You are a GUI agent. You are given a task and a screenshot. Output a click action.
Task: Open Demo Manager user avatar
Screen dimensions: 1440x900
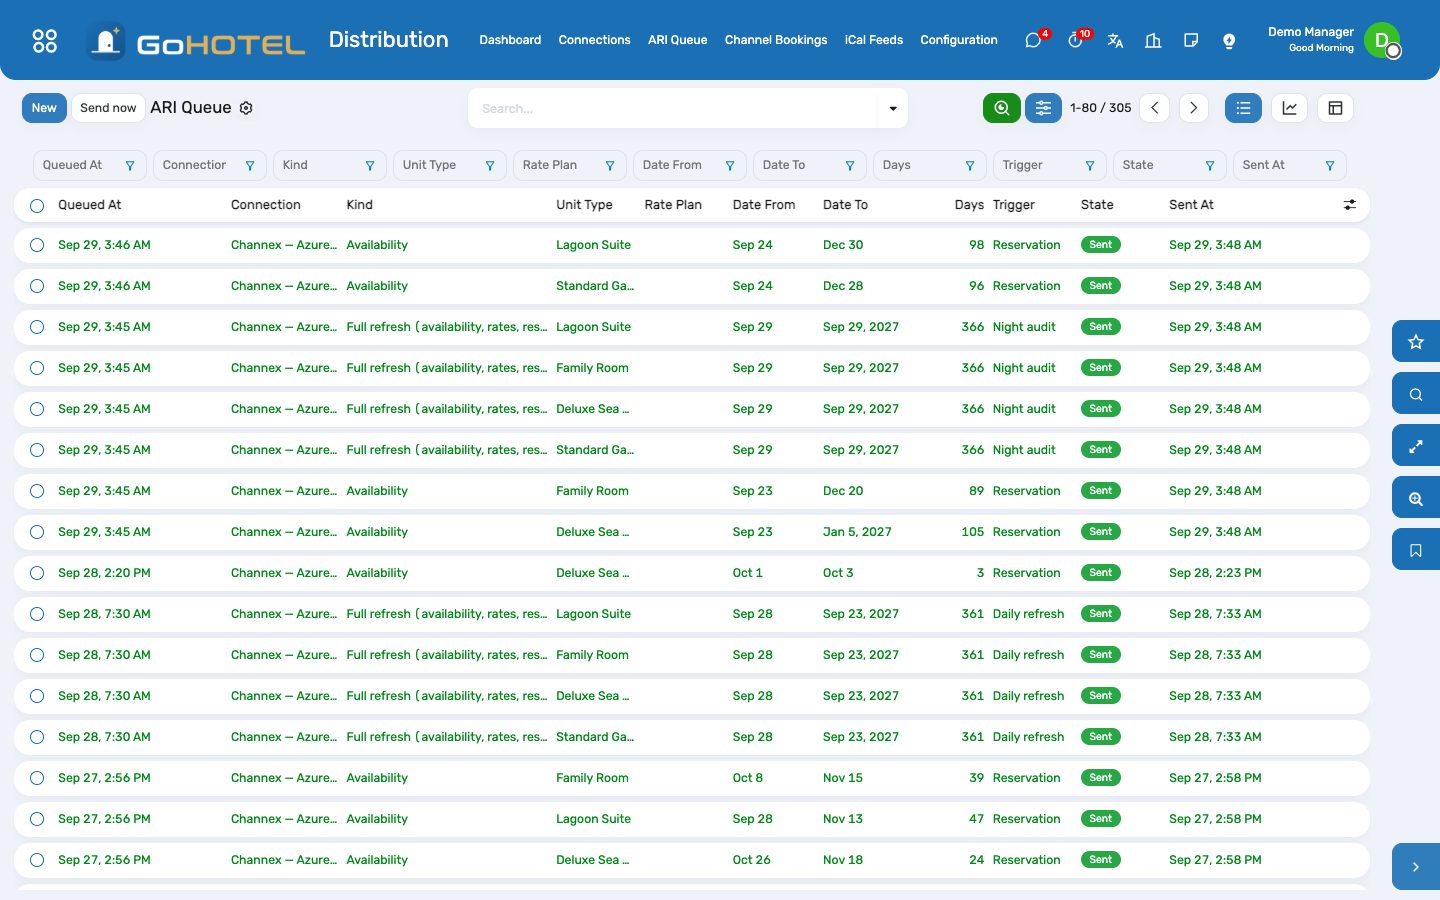pos(1382,40)
